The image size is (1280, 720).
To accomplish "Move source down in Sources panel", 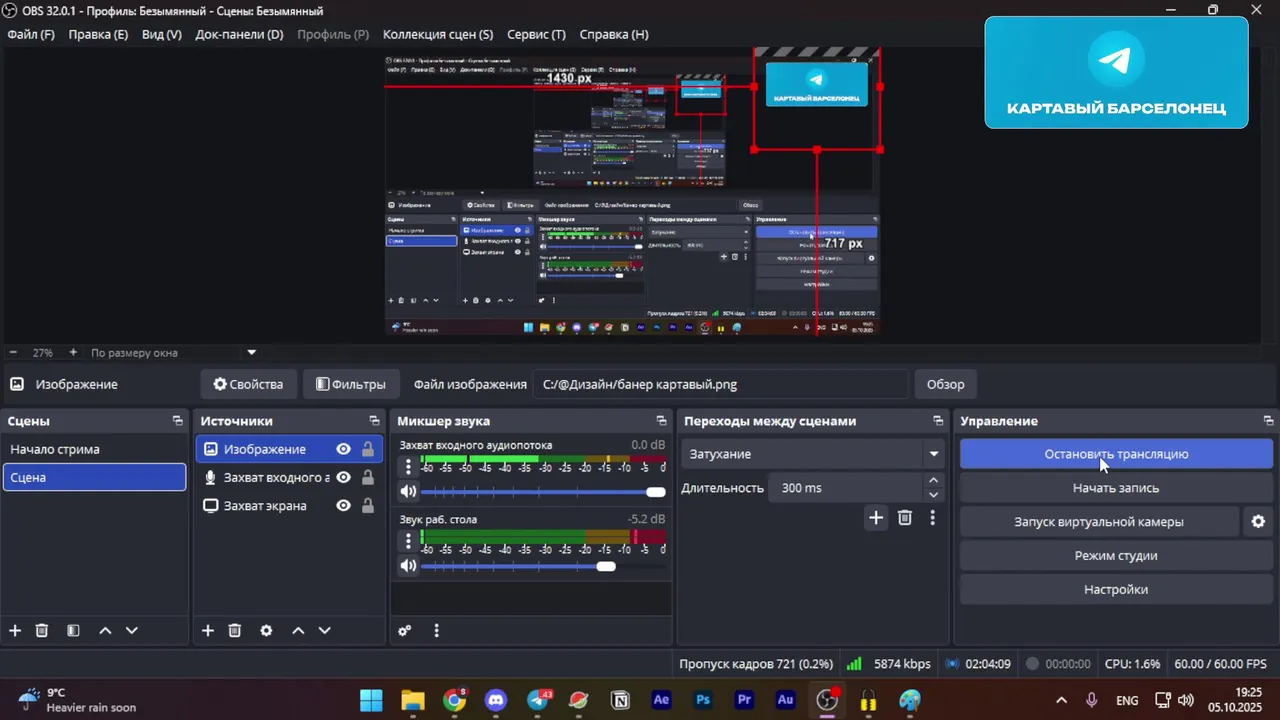I will [x=324, y=631].
